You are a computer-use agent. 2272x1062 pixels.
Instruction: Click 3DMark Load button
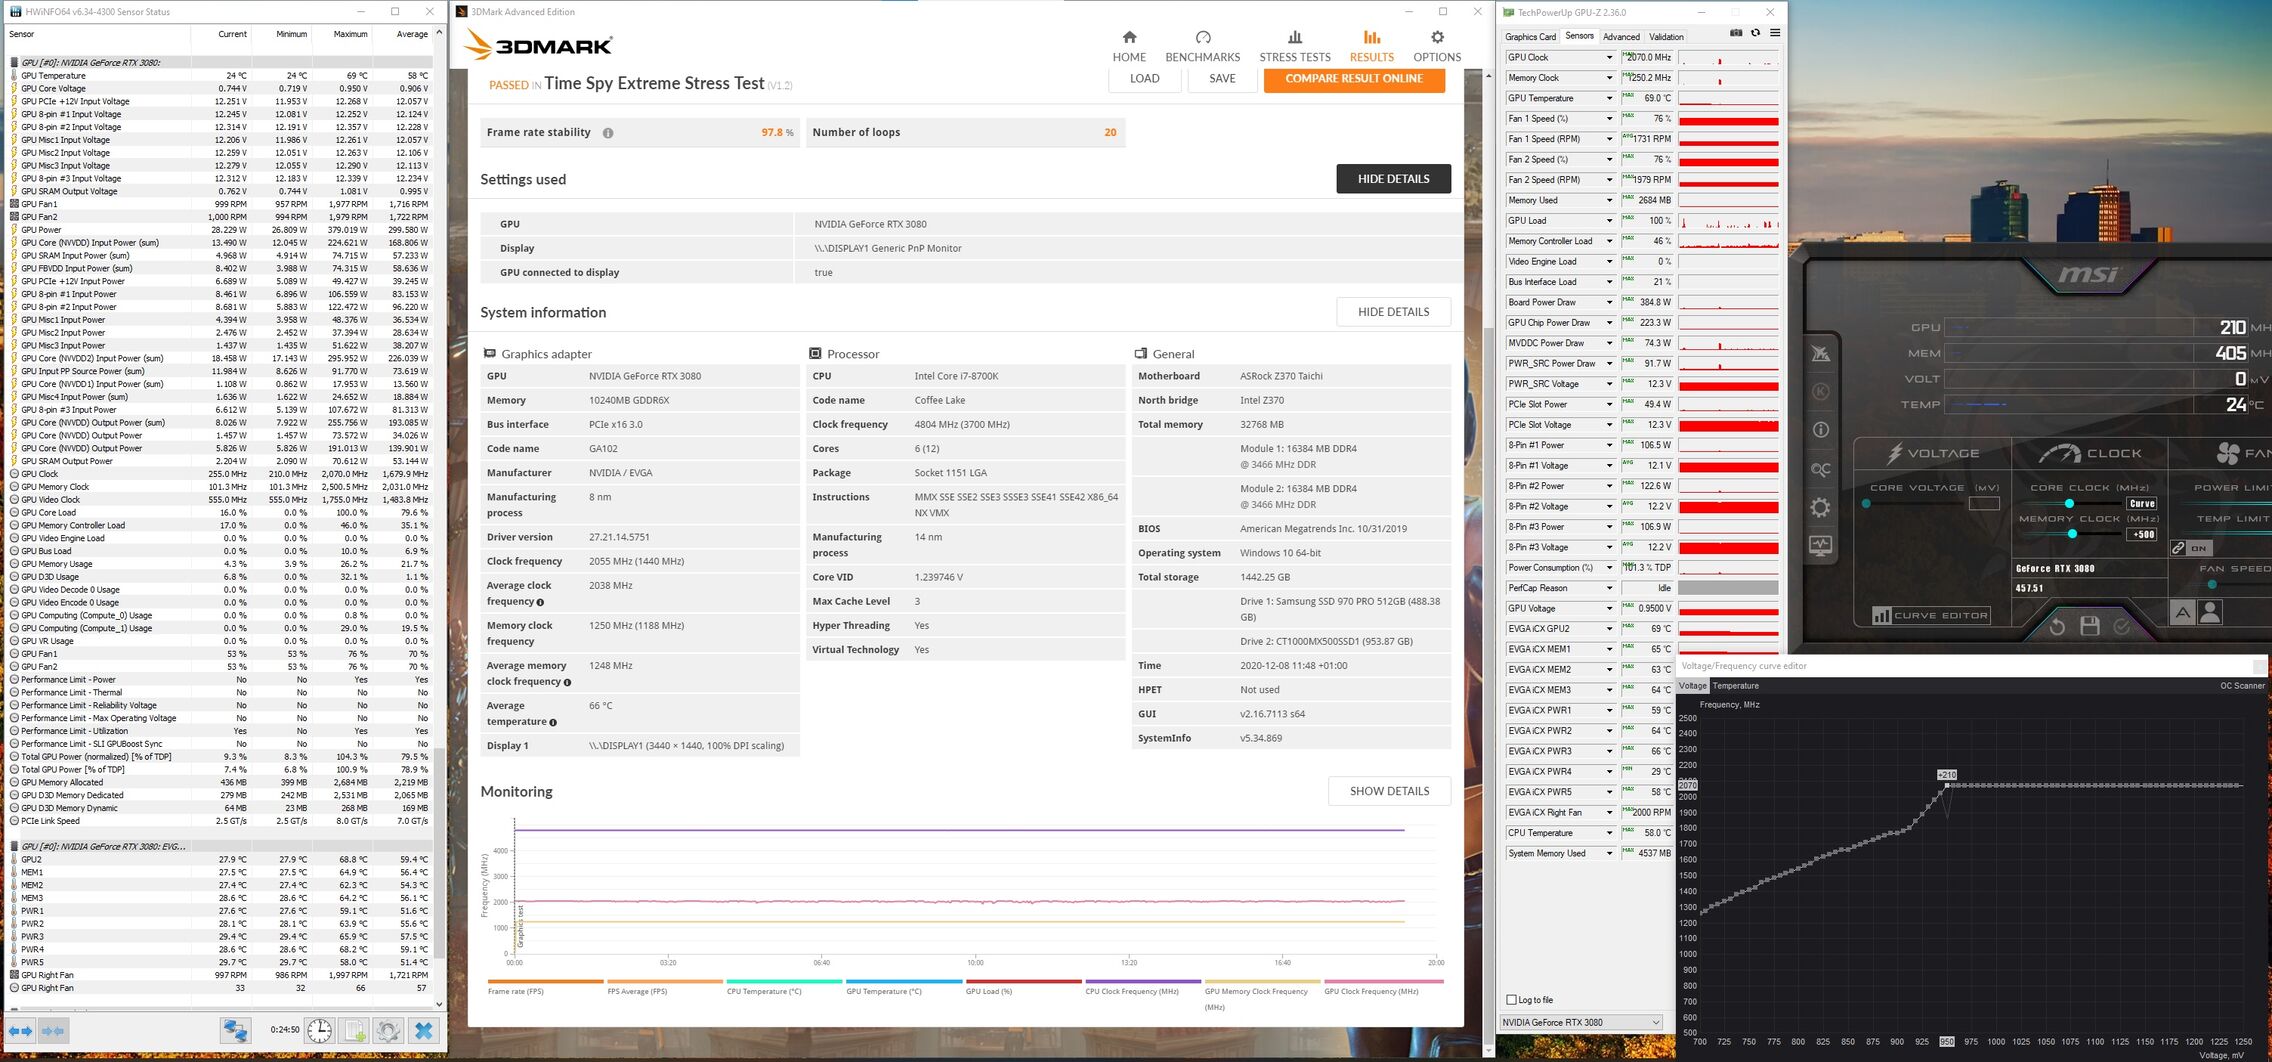click(x=1145, y=79)
